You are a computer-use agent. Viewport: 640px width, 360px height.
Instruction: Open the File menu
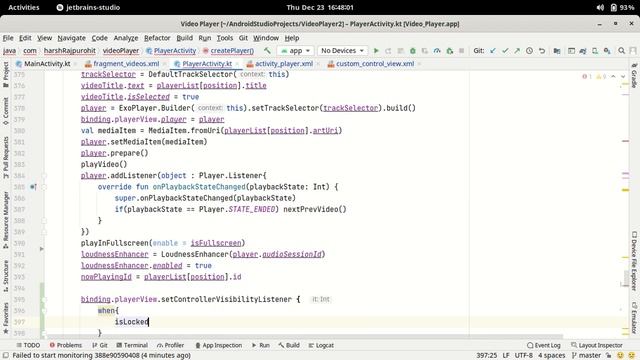8,38
